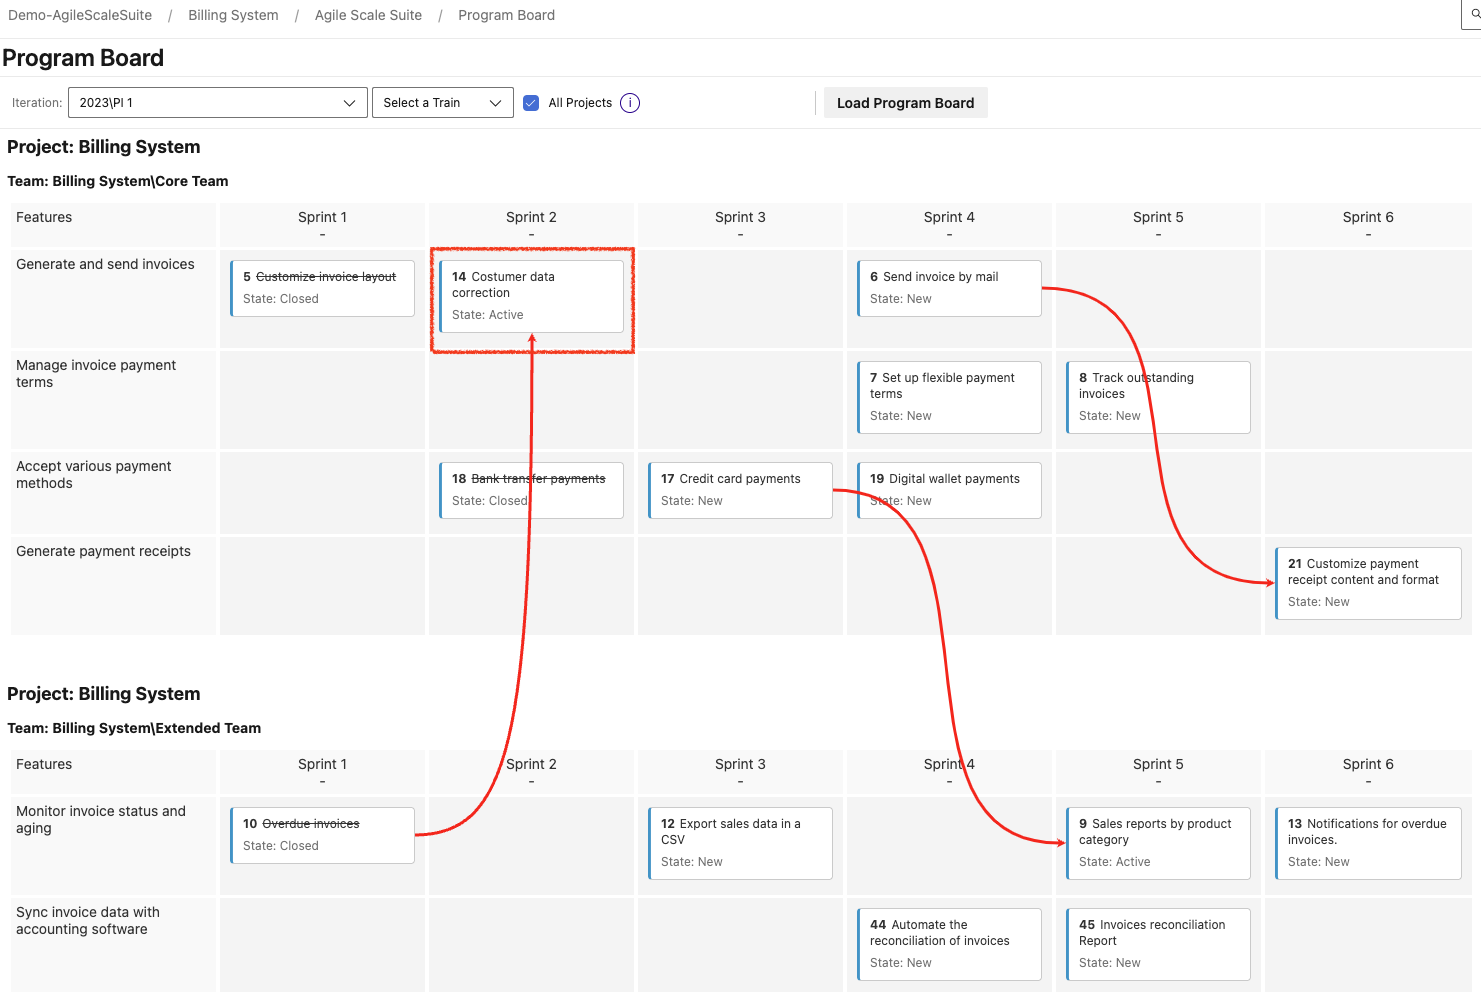1481x992 pixels.
Task: Click card 12 Export sales data in CSV
Action: [739, 843]
